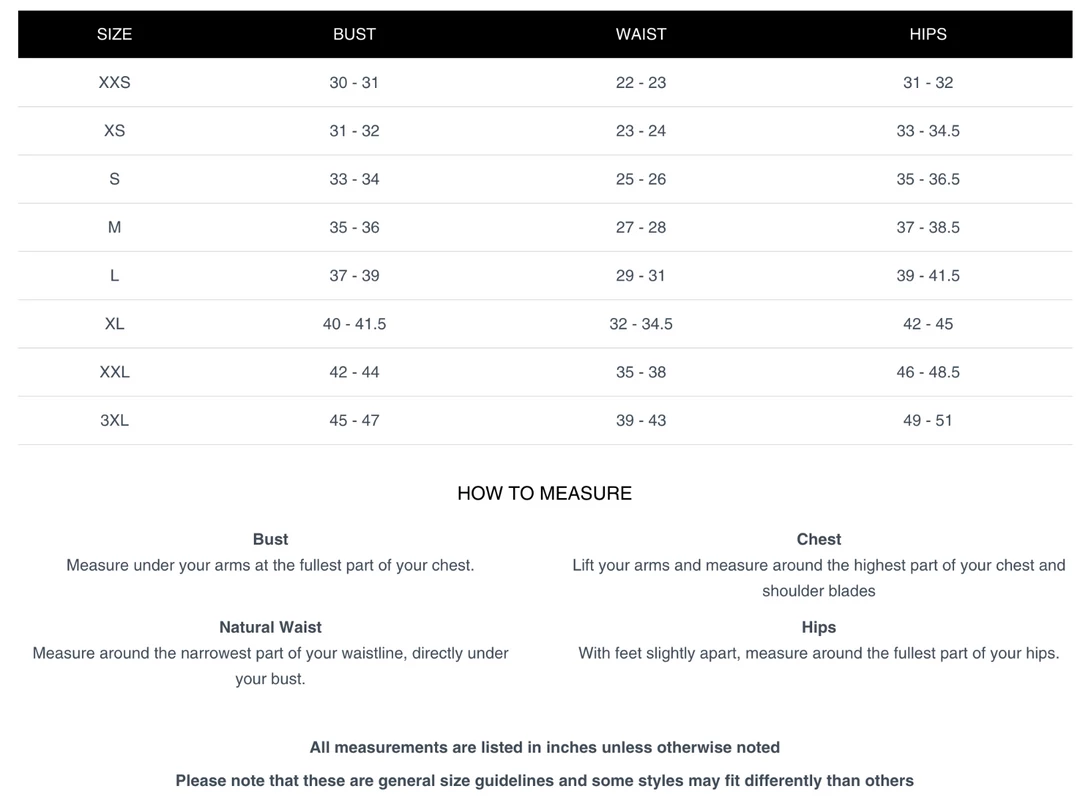Click the BUST column header
This screenshot has width=1080, height=800.
(354, 34)
